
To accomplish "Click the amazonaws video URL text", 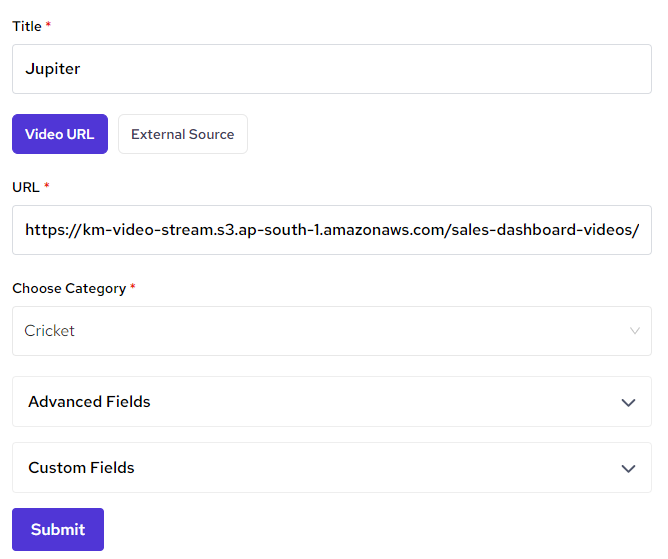I will (331, 230).
